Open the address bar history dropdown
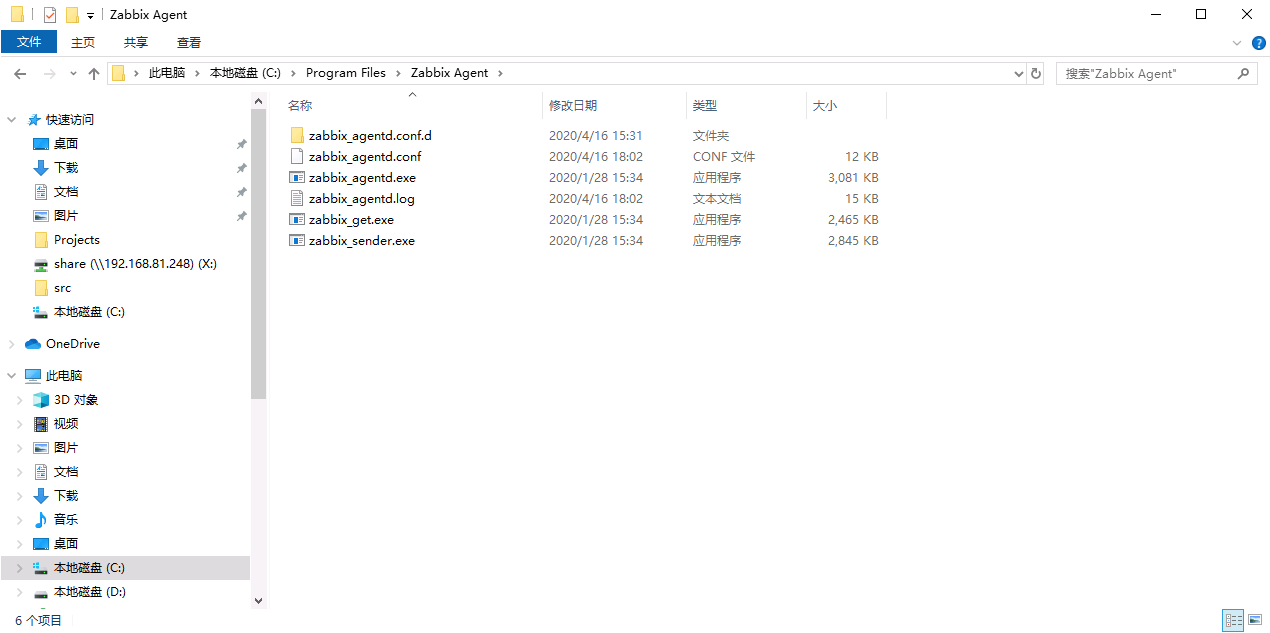 [1019, 74]
